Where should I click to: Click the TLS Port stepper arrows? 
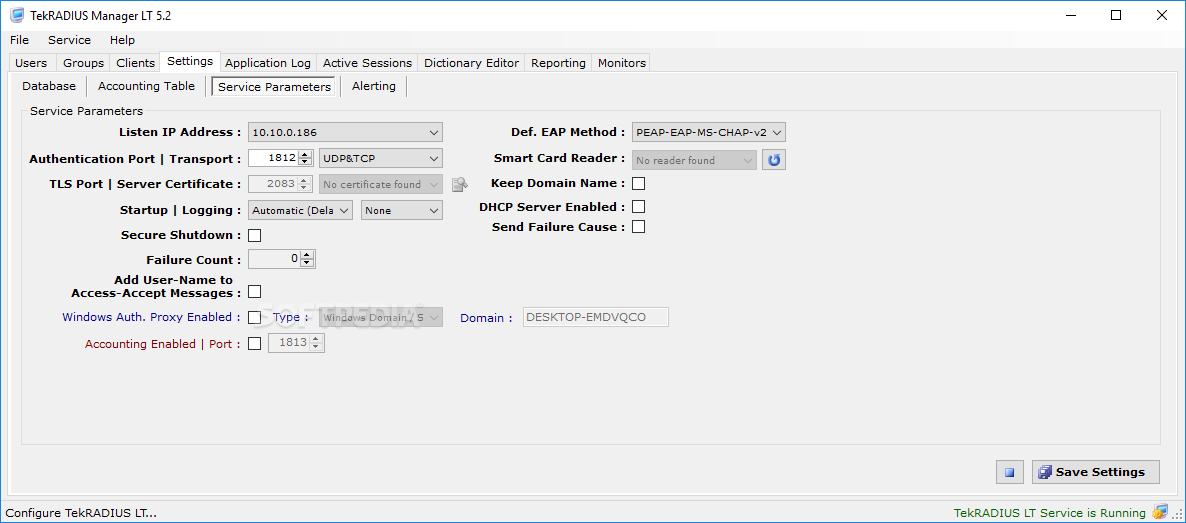coord(305,184)
